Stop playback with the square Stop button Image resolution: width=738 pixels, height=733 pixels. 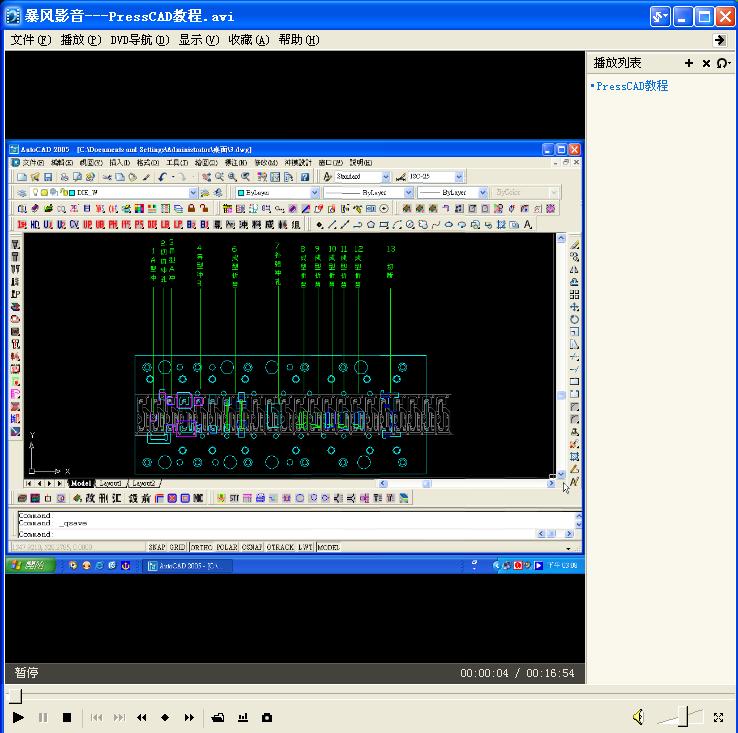point(67,717)
